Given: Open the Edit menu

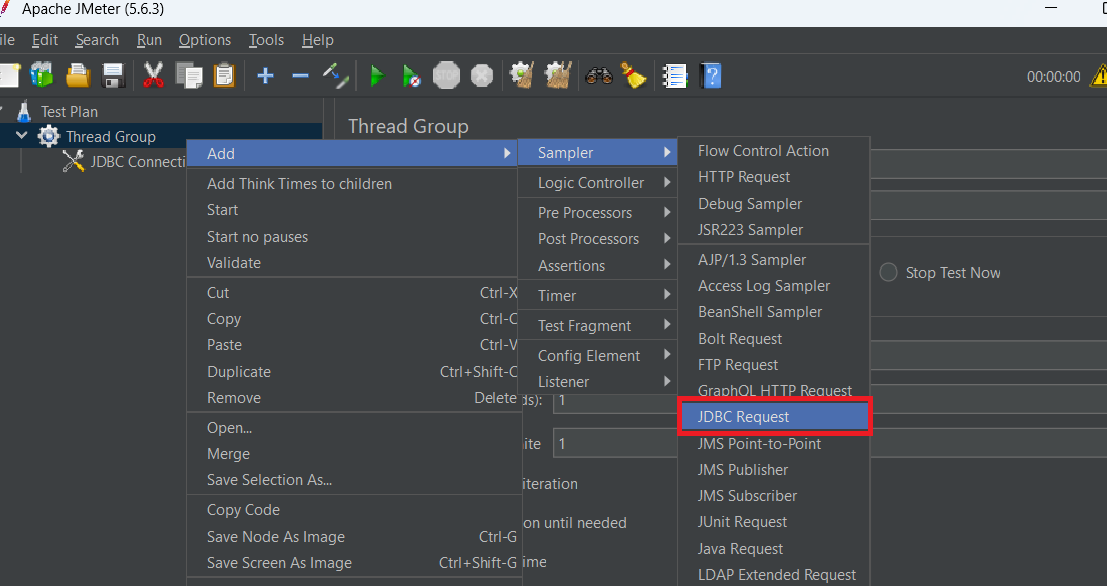Looking at the screenshot, I should (45, 40).
